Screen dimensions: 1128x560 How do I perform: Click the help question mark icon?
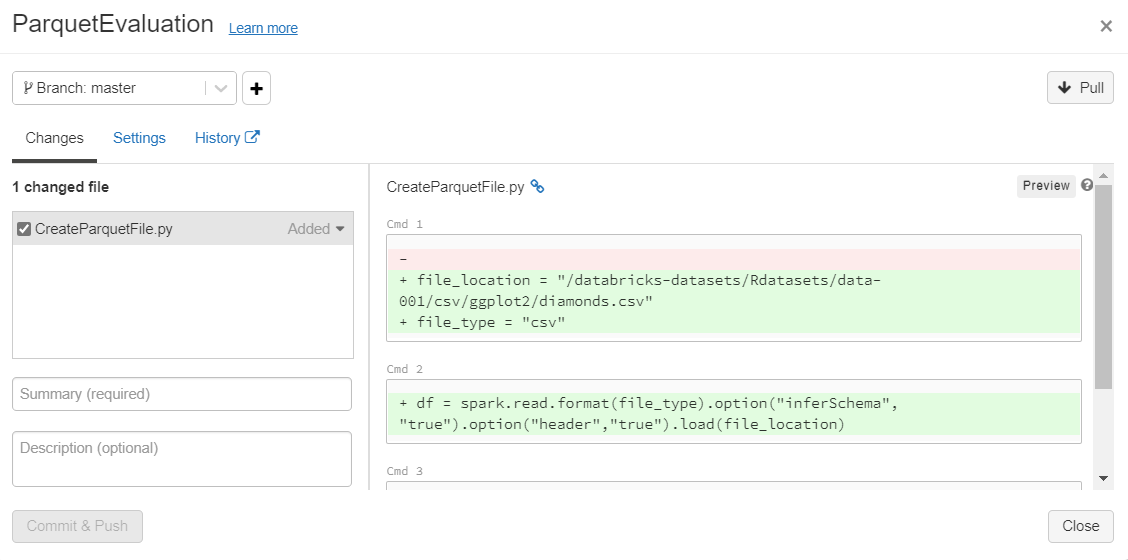[1087, 185]
